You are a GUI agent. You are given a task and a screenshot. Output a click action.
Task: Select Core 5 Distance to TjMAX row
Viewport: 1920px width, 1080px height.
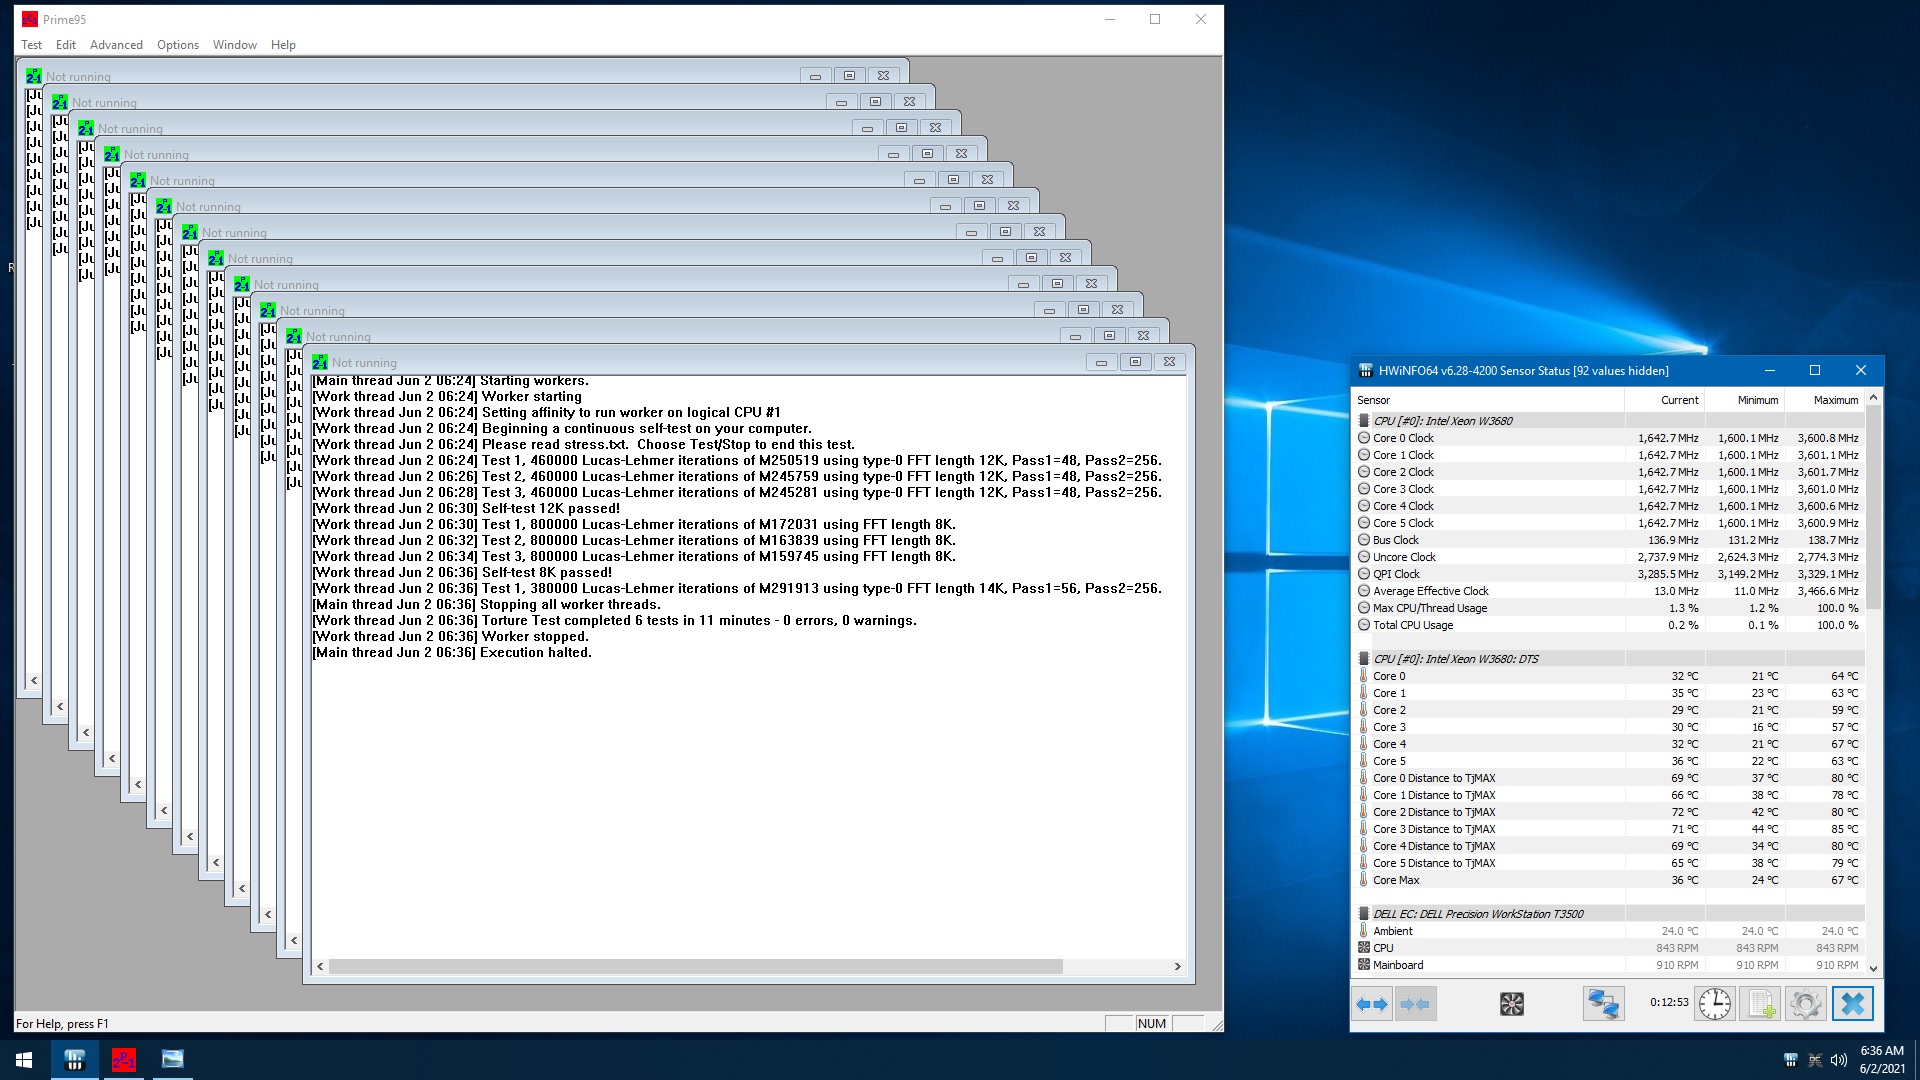(x=1608, y=863)
